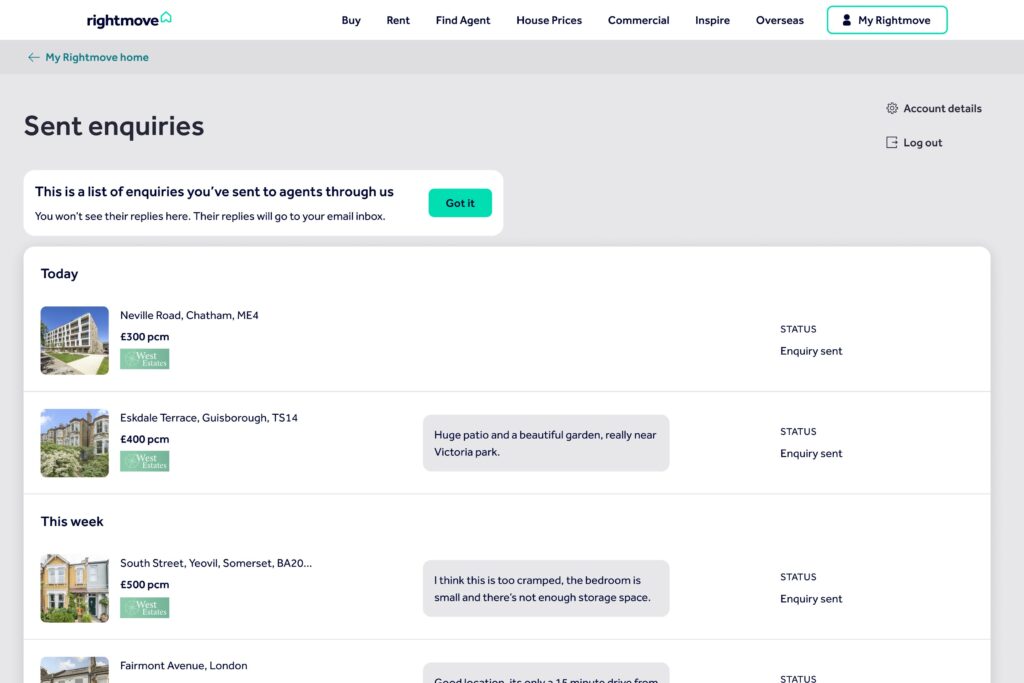Click West Estates logo for South Street
Image resolution: width=1024 pixels, height=683 pixels.
pyautogui.click(x=144, y=608)
